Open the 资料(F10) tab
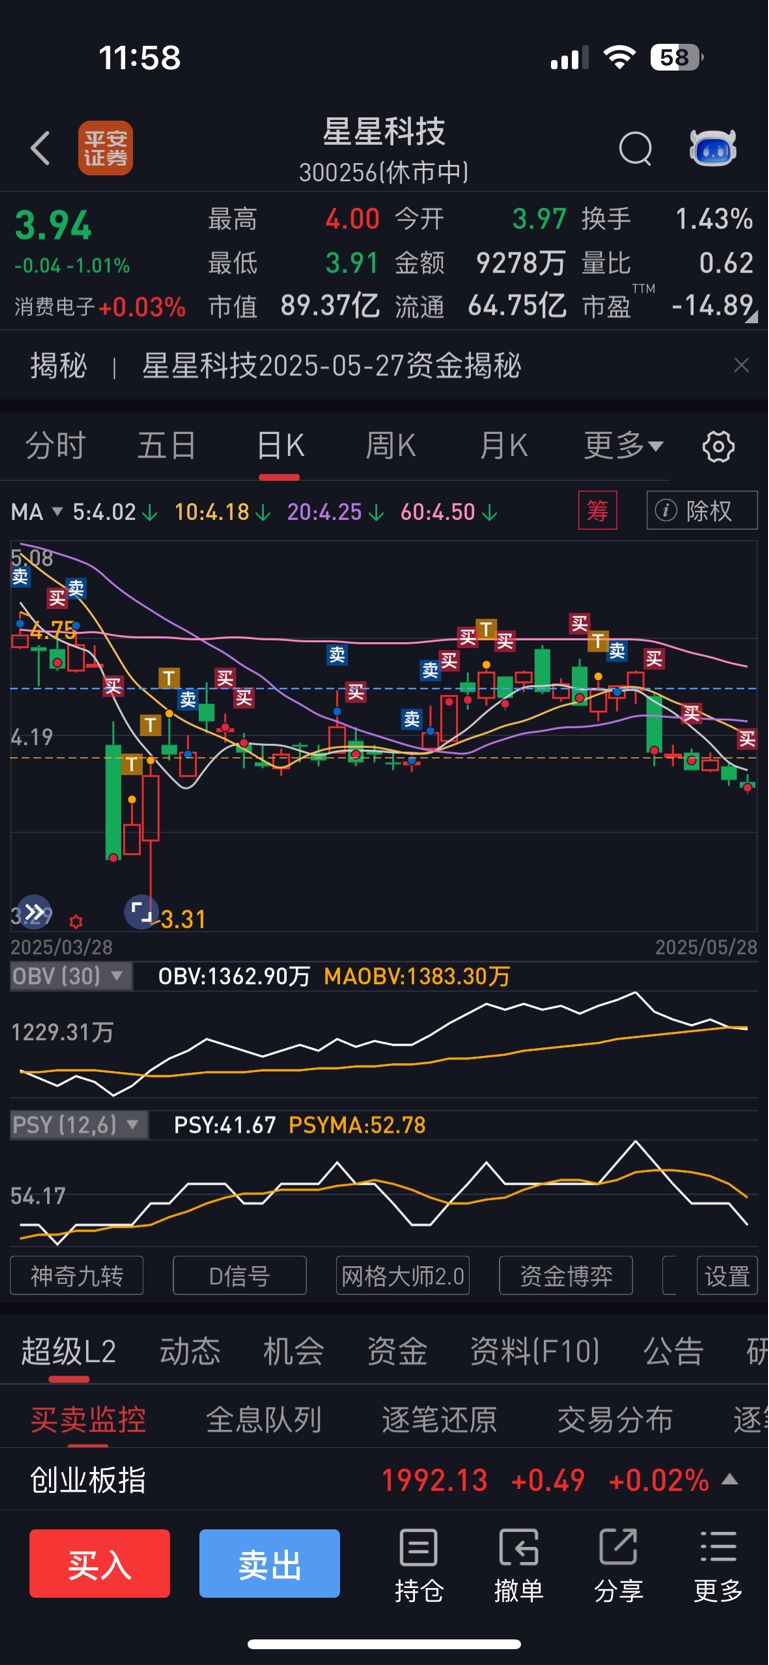The width and height of the screenshot is (769, 1665). point(535,1352)
